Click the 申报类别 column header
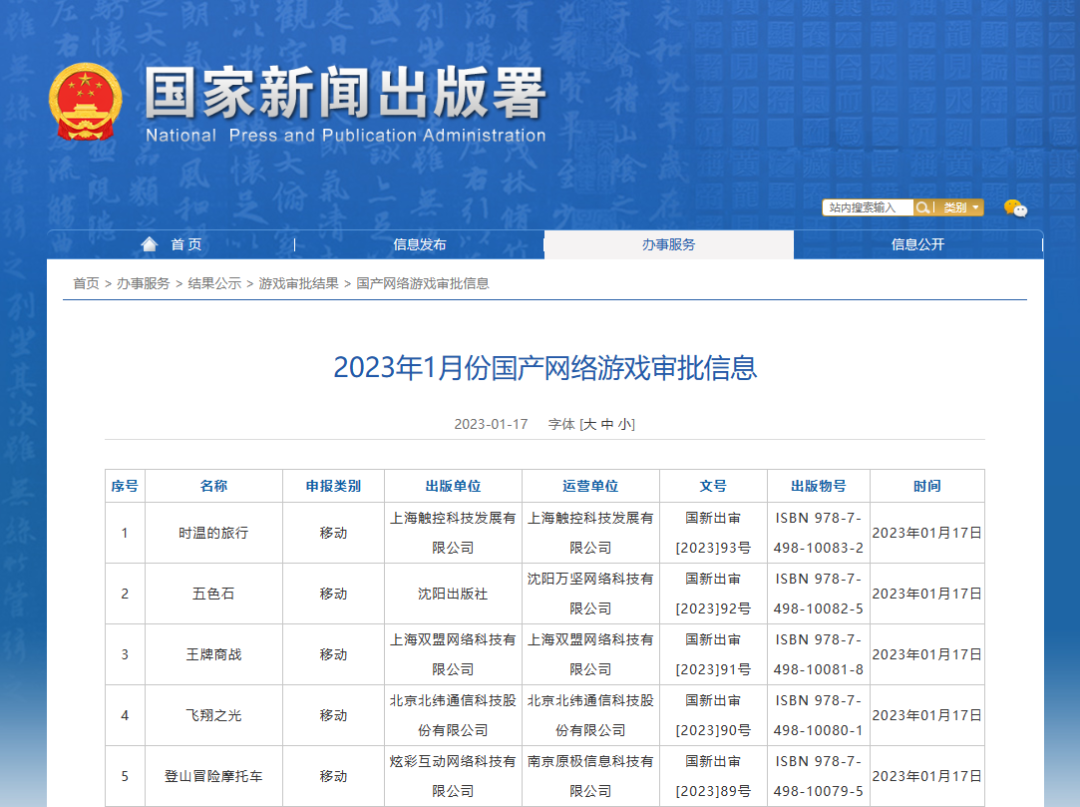 tap(333, 486)
